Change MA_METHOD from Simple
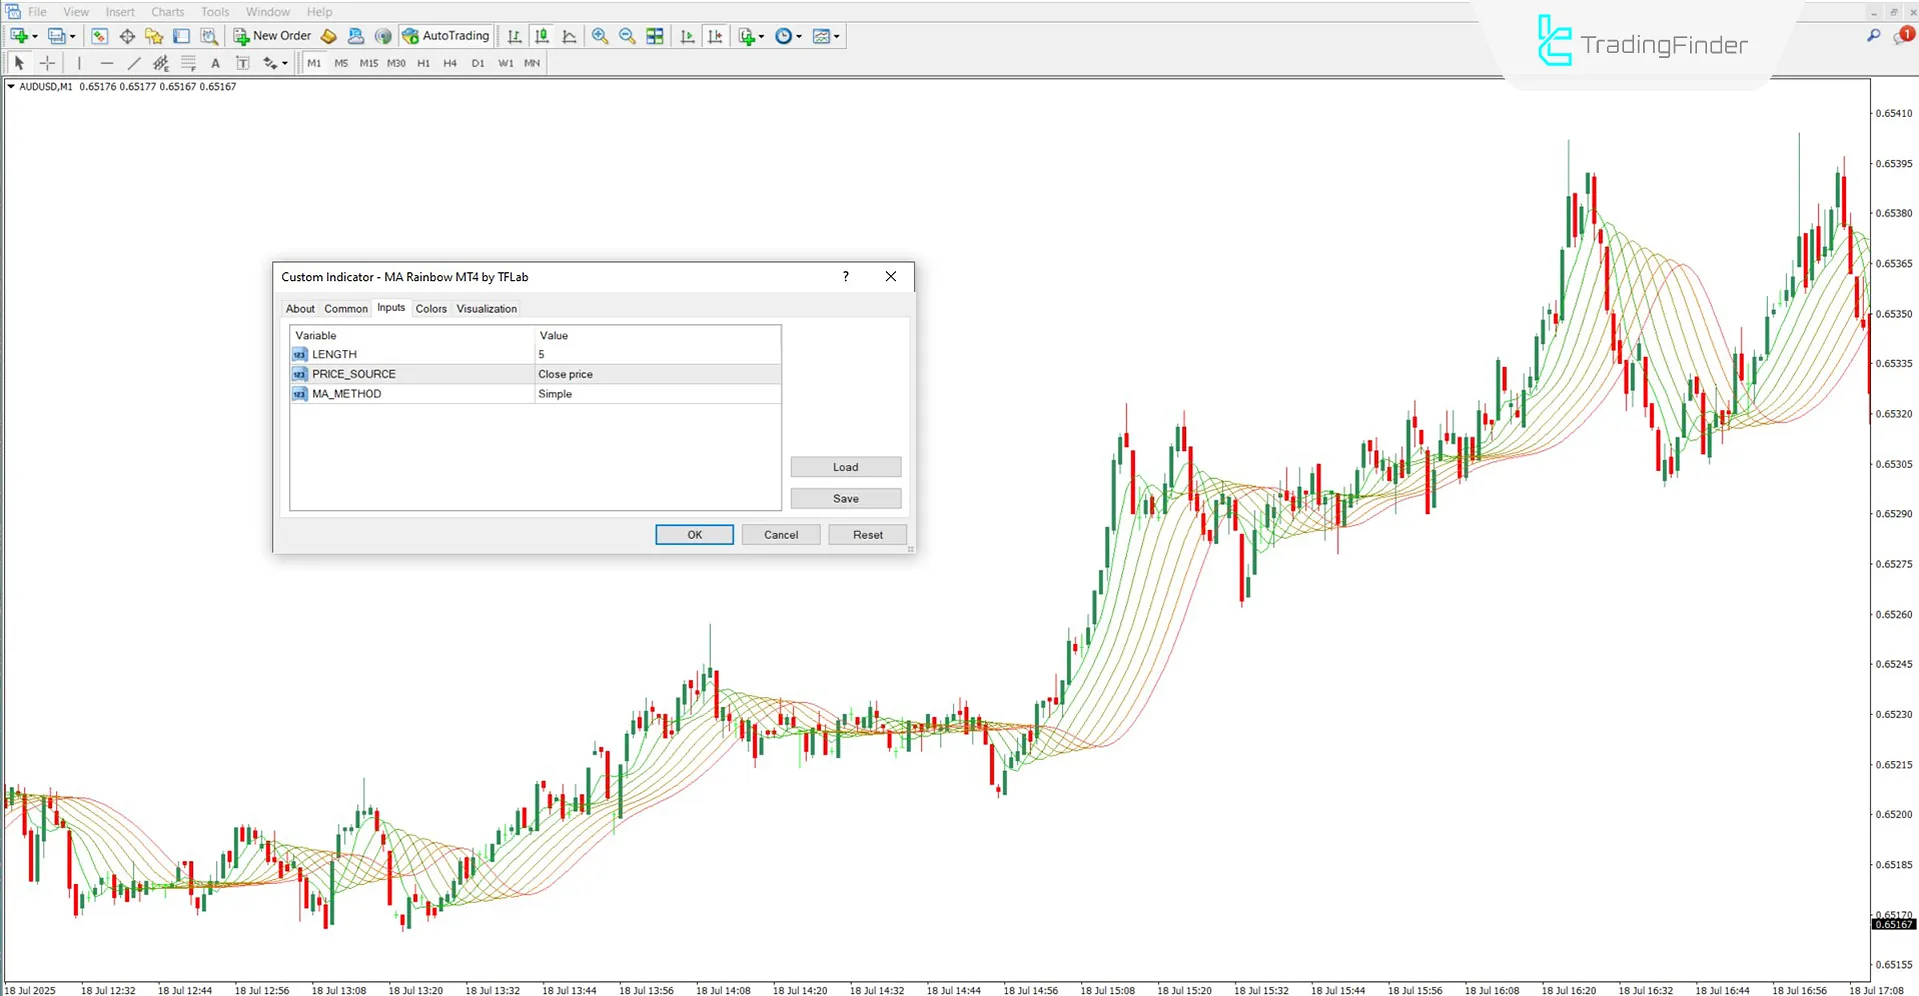Image resolution: width=1919 pixels, height=996 pixels. 657,393
